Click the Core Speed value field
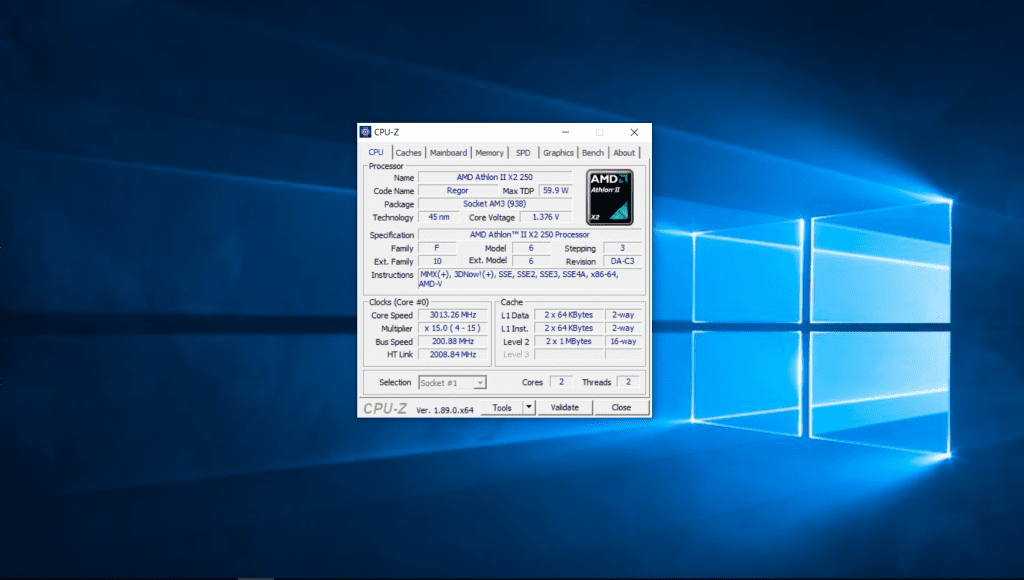This screenshot has width=1024, height=580. click(x=453, y=315)
